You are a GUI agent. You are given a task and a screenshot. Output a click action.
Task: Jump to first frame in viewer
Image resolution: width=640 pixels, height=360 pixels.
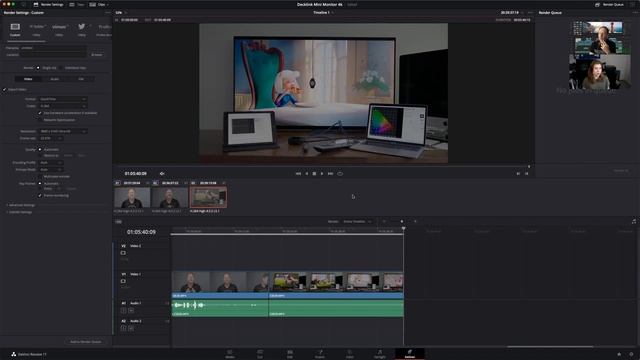(298, 173)
